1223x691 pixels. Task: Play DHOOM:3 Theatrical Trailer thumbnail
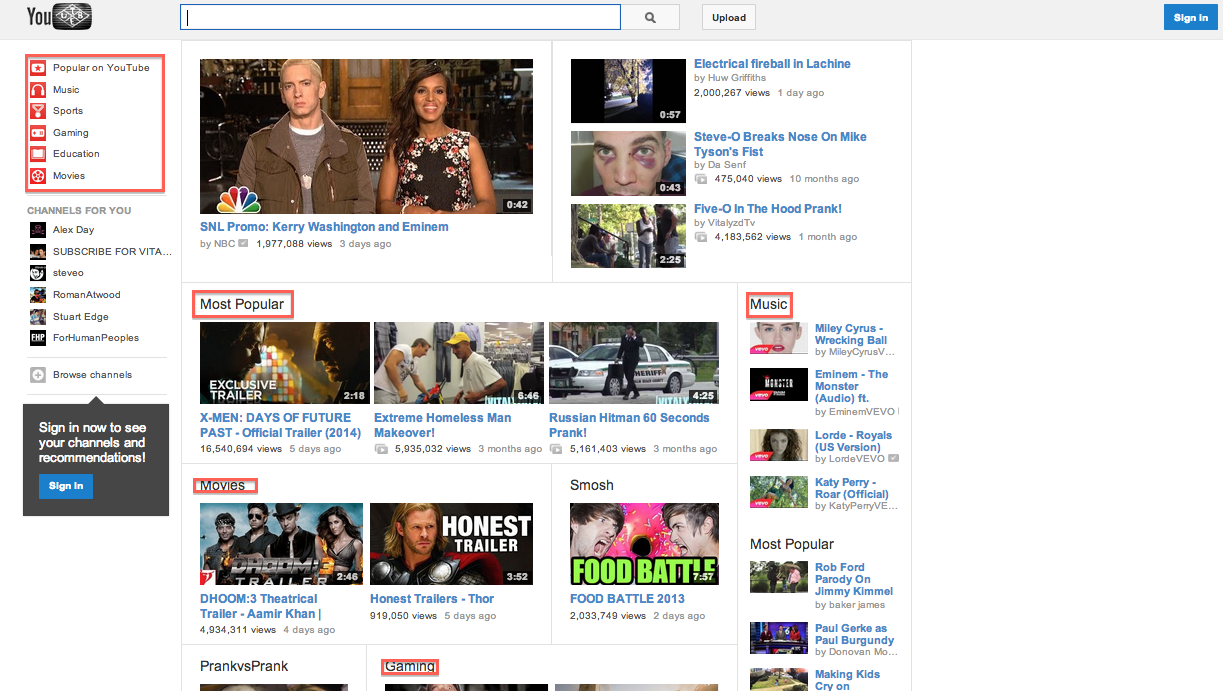[x=281, y=544]
